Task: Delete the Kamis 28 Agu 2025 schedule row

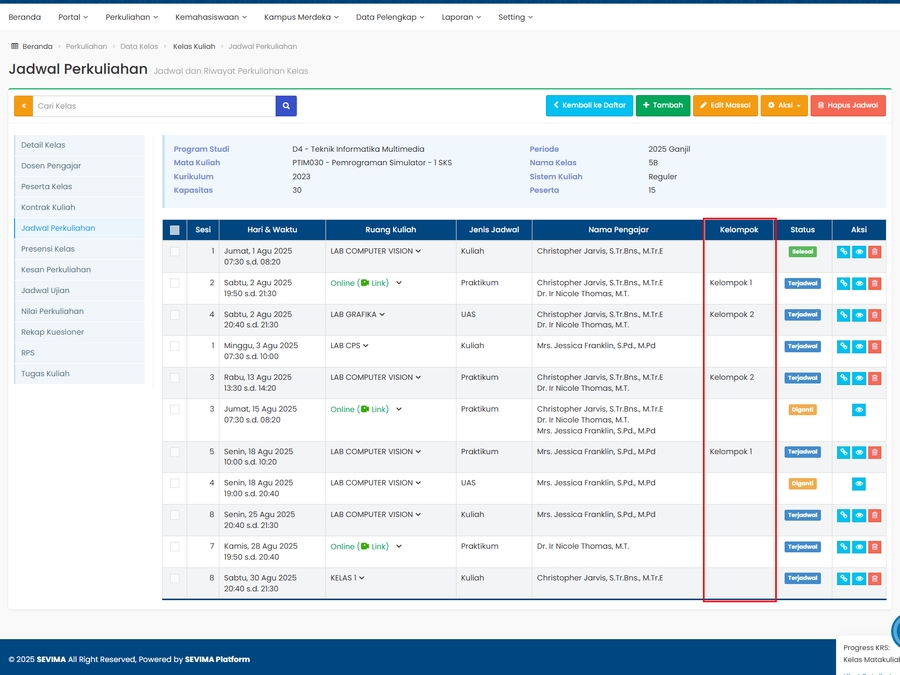Action: 875,547
